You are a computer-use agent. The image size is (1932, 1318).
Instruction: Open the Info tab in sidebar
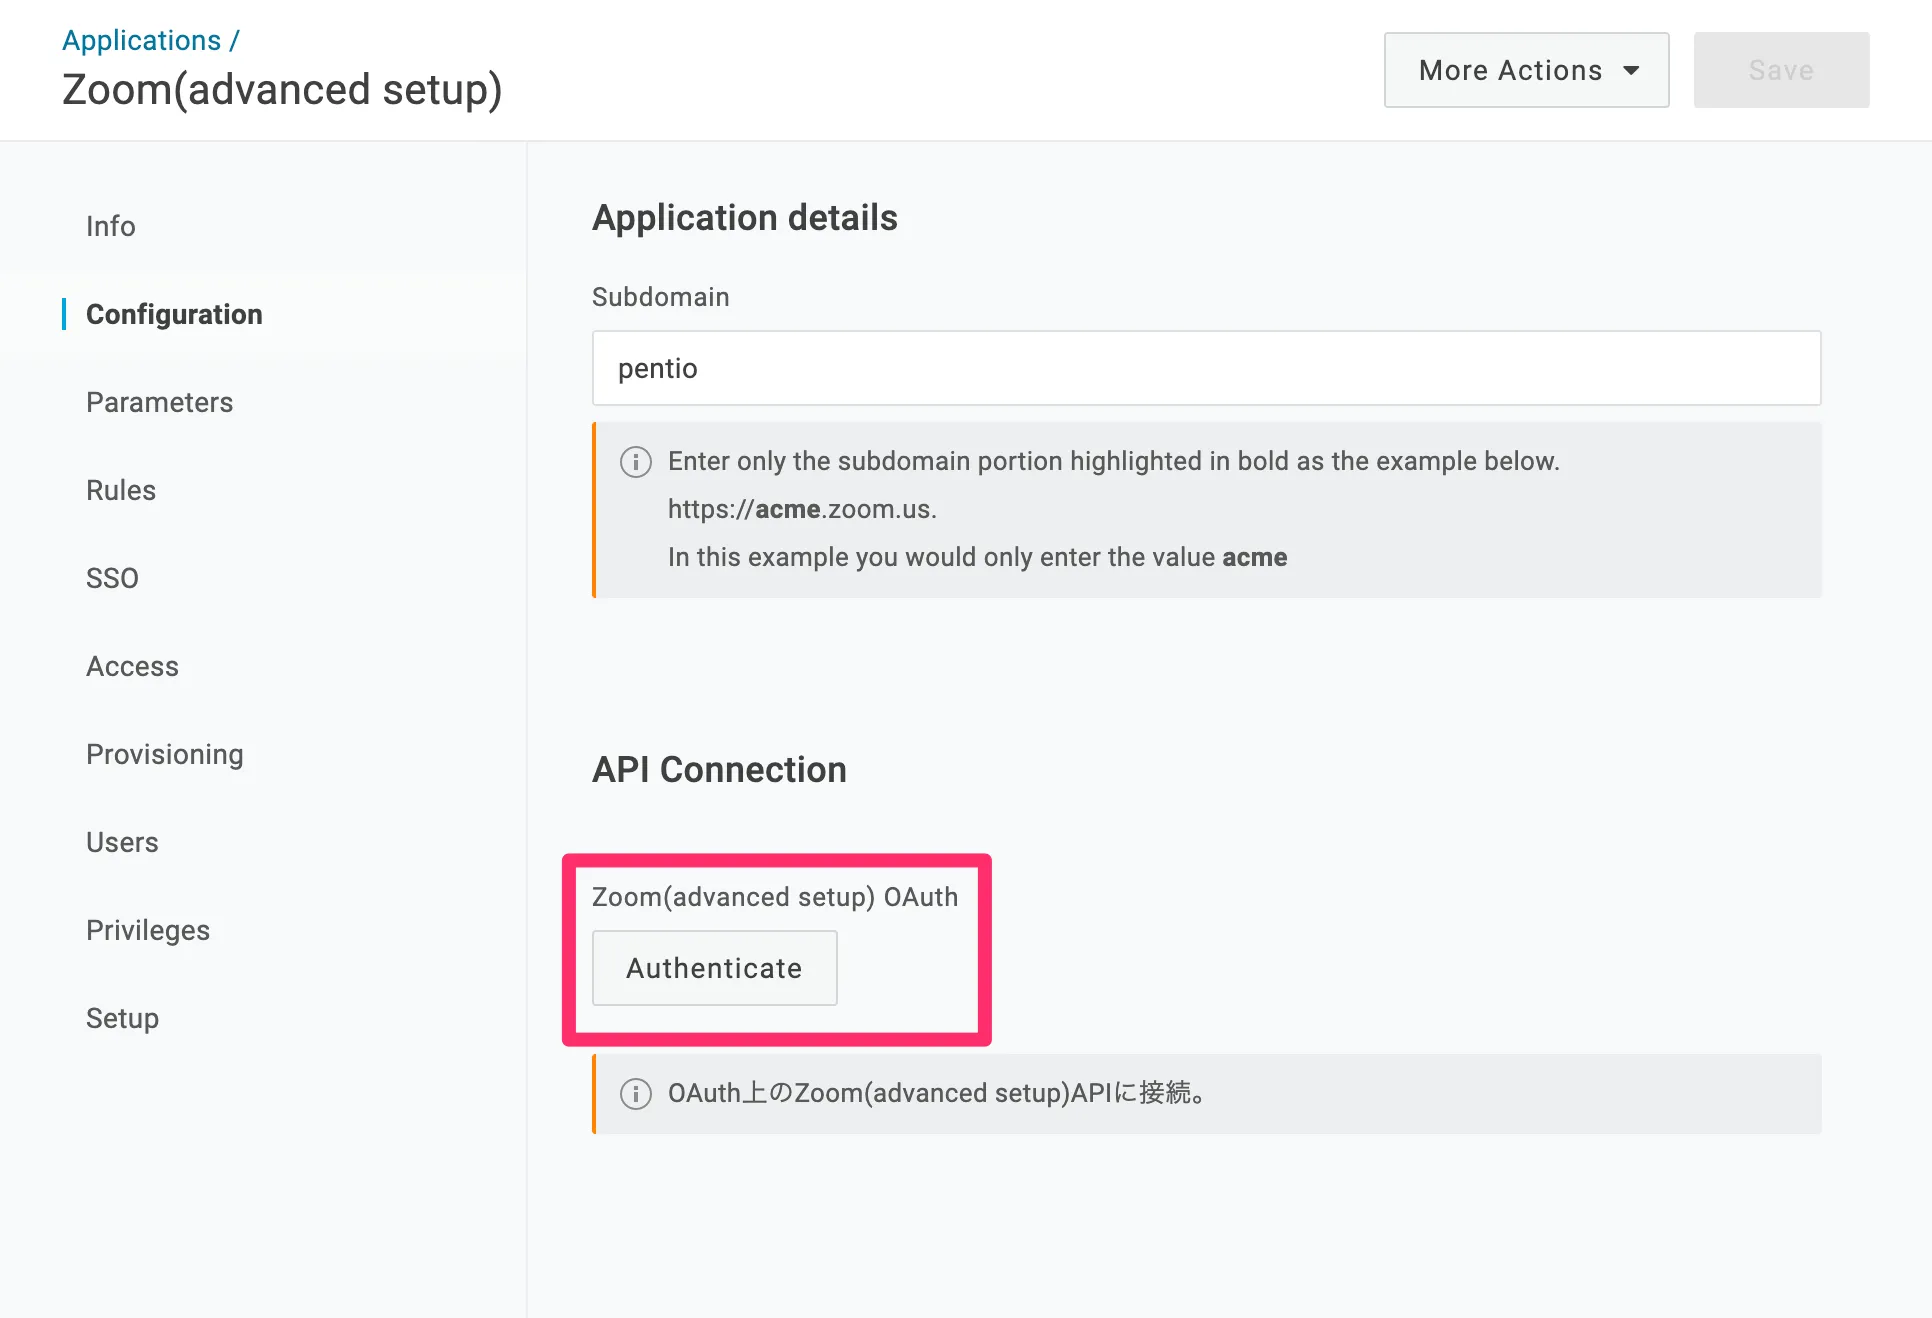110,226
